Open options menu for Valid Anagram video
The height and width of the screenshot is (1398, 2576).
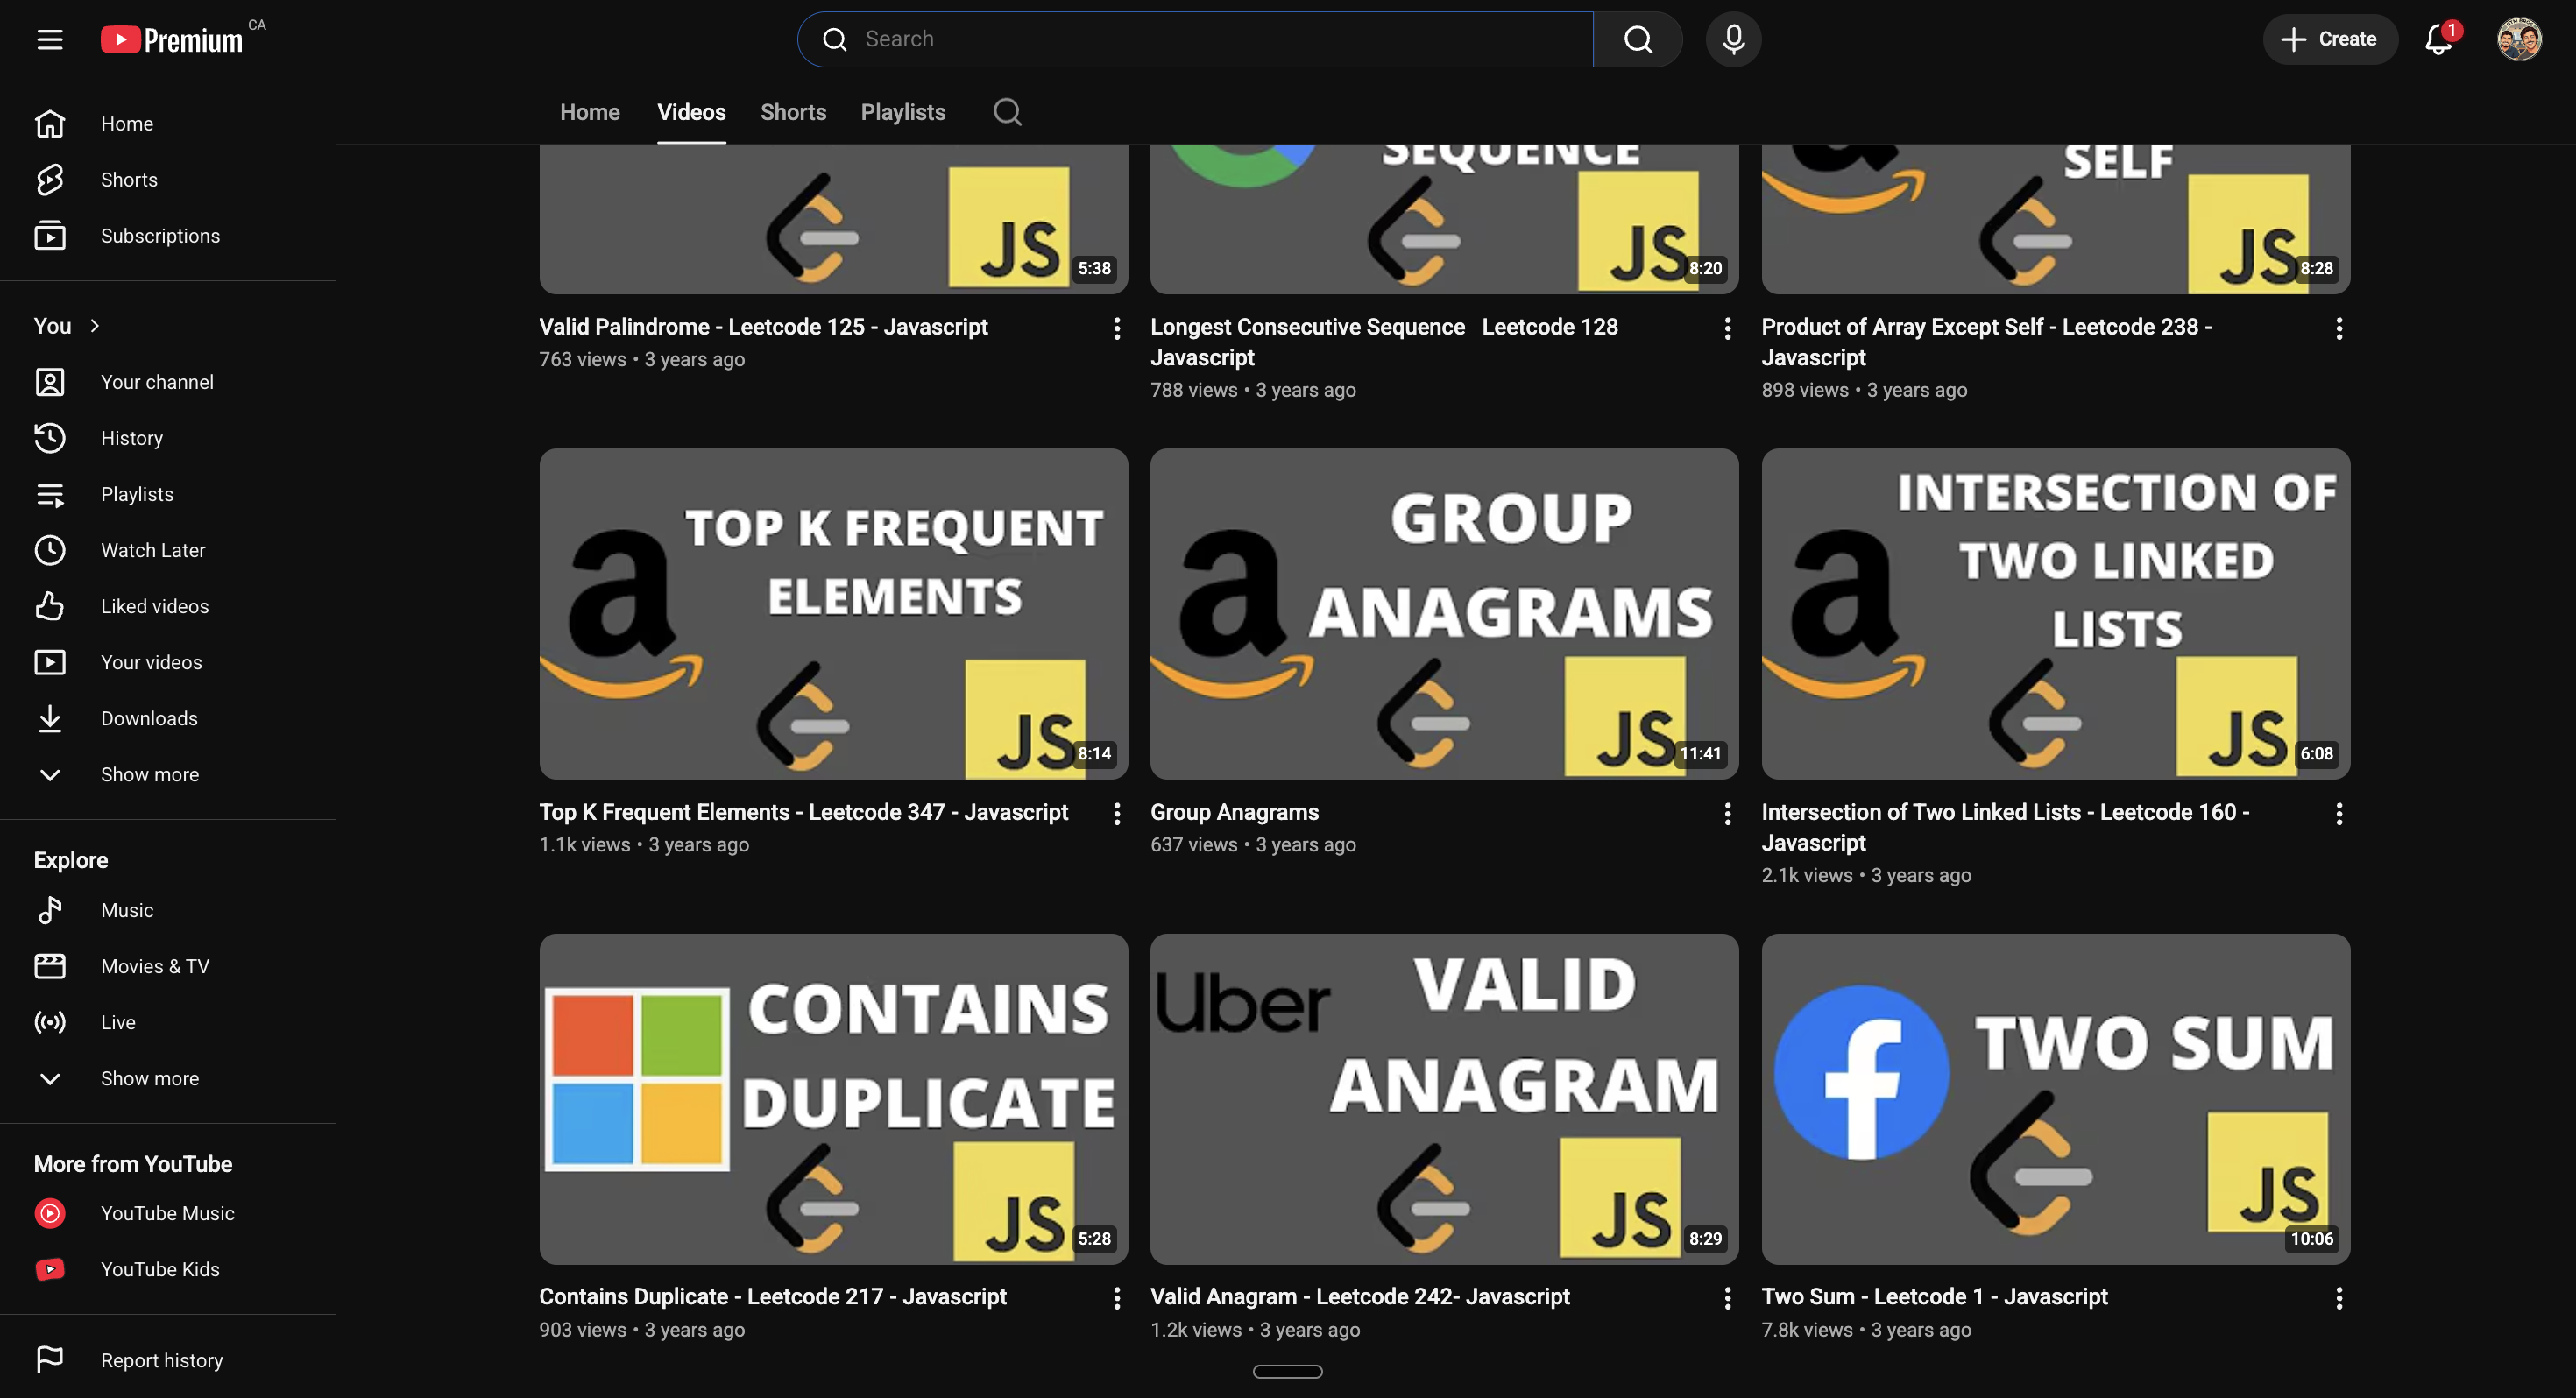click(1727, 1298)
